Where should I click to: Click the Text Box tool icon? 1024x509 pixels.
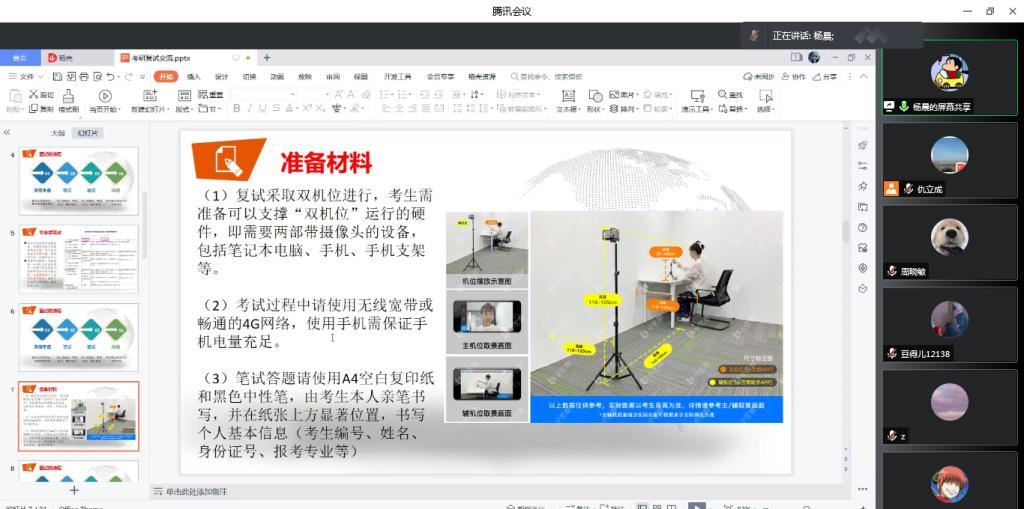point(567,96)
